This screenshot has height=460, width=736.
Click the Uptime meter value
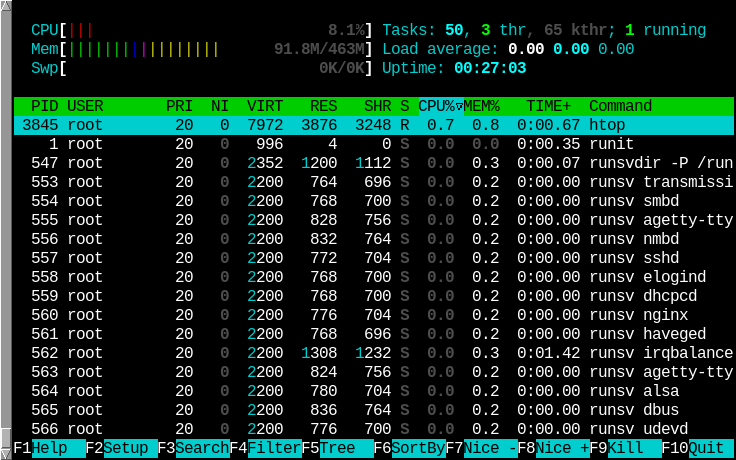pos(490,68)
